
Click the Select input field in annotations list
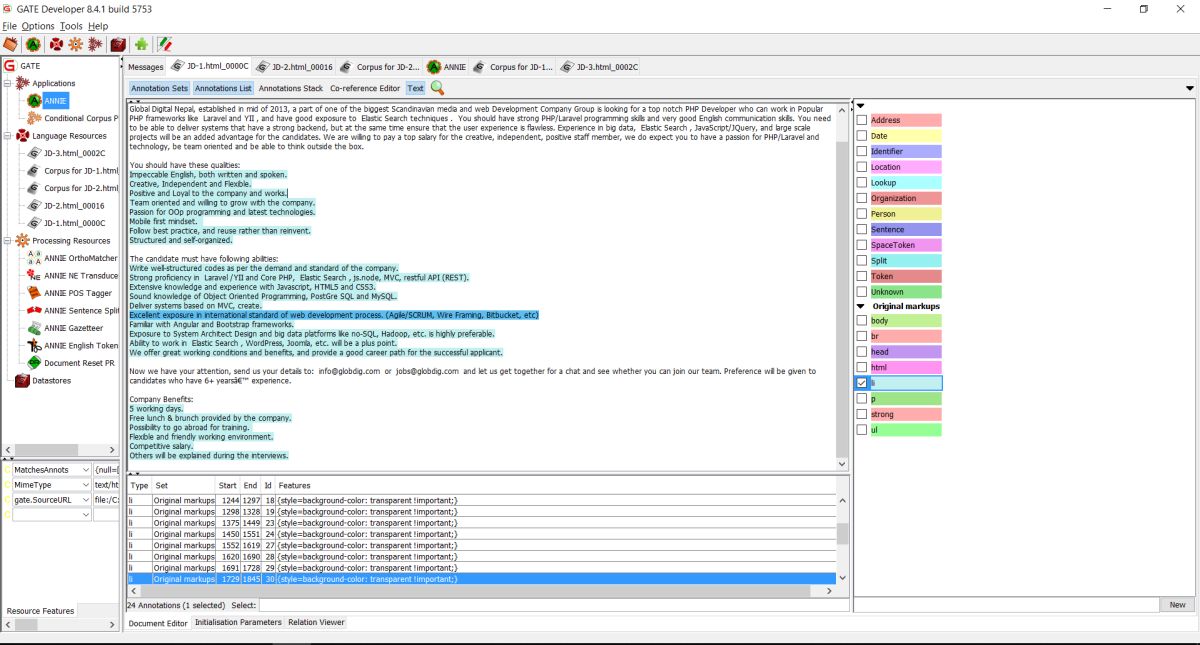[554, 605]
